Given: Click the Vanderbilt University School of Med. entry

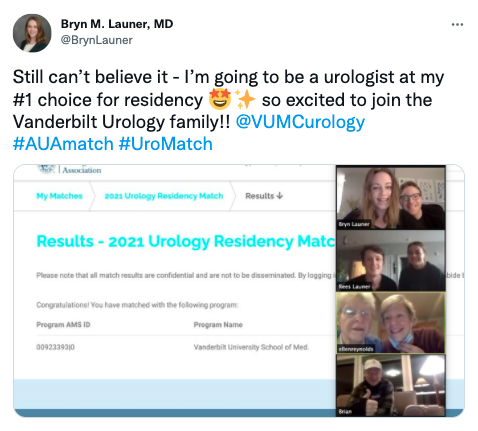Looking at the screenshot, I should 251,347.
